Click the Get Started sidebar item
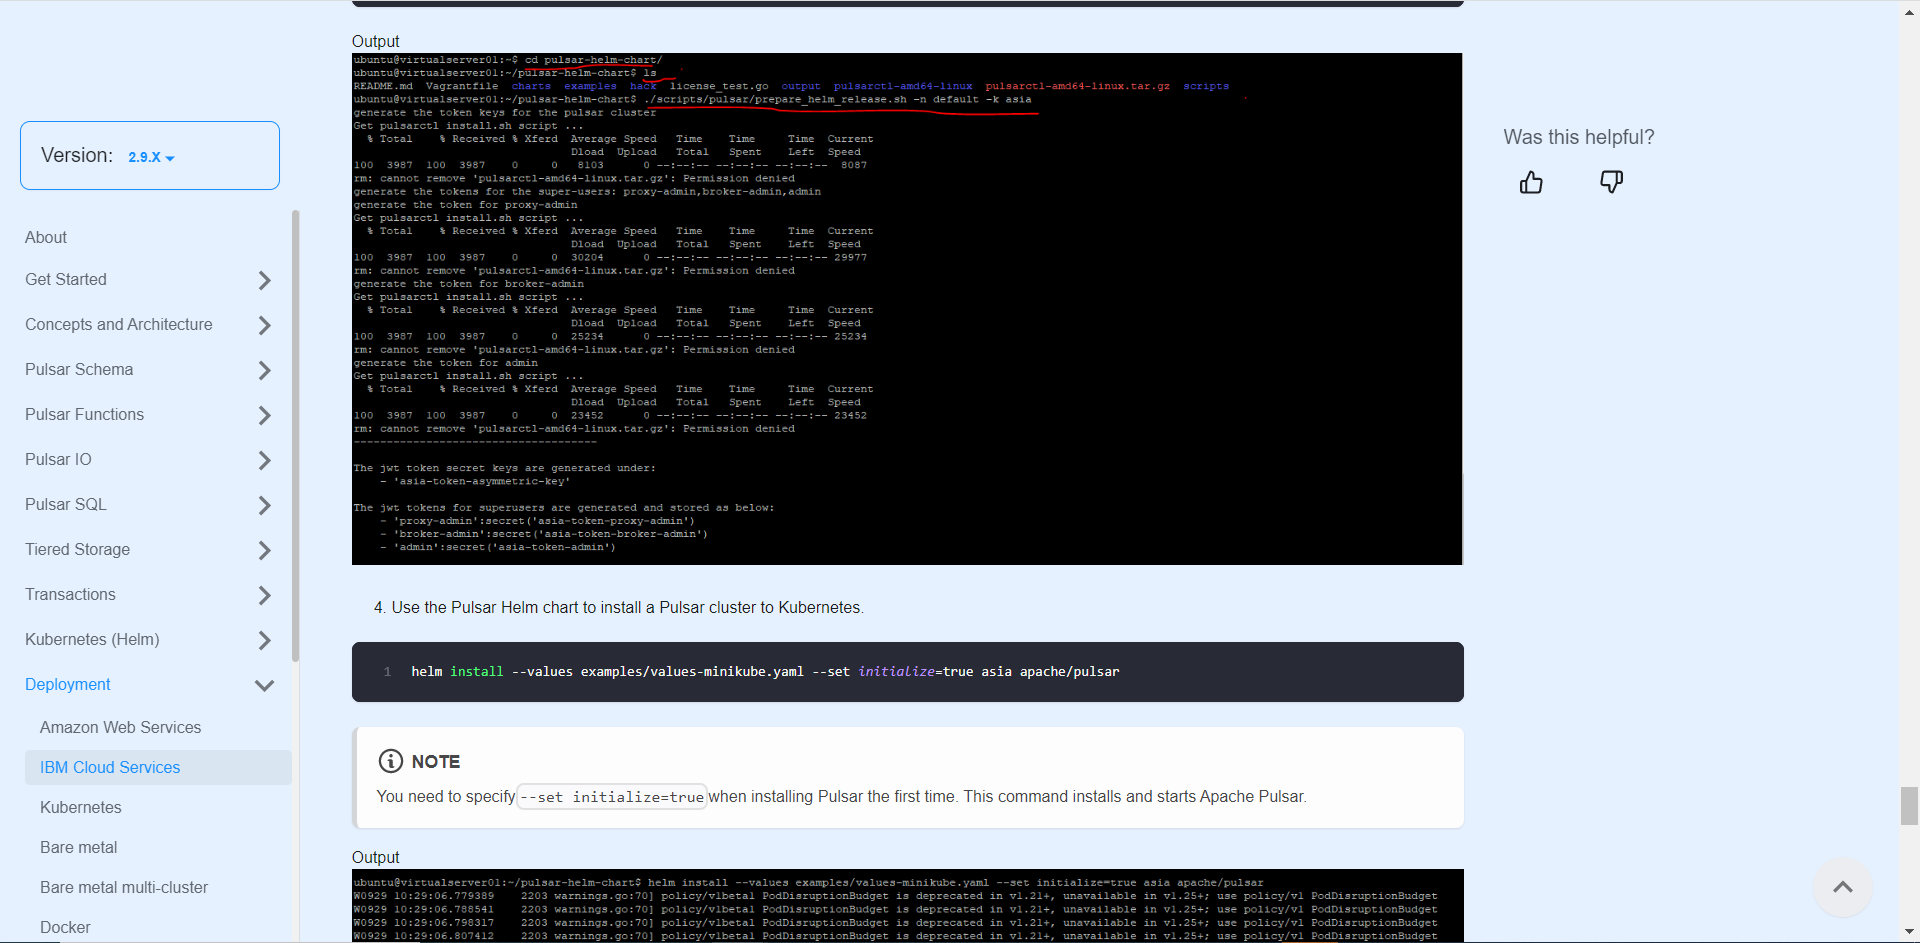This screenshot has height=943, width=1920. tap(66, 279)
